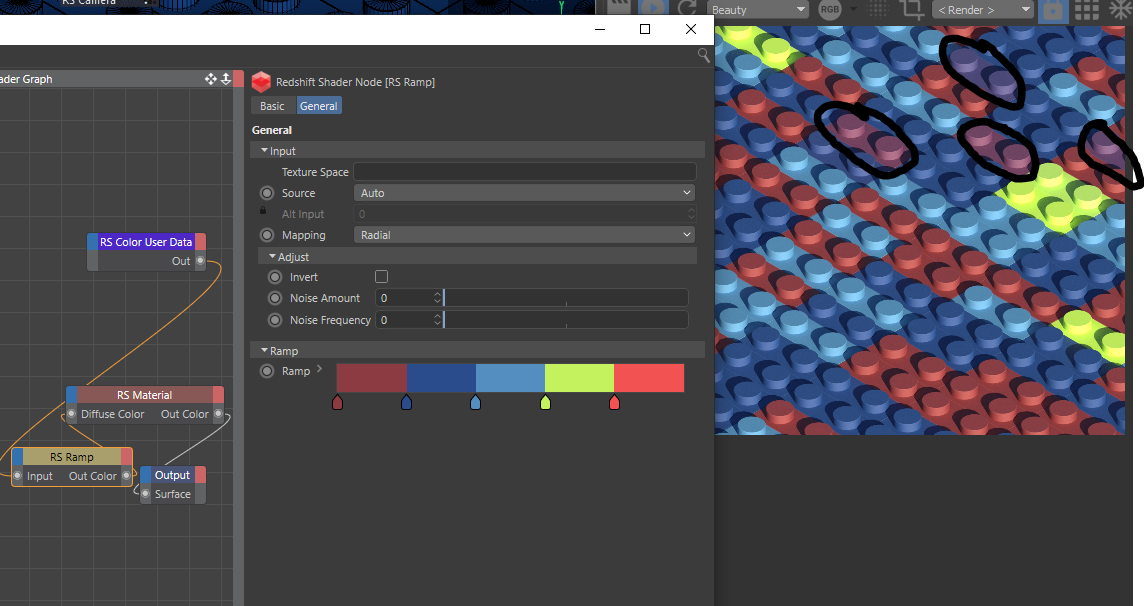Click the Out Color port on RS Material
The width and height of the screenshot is (1144, 606).
pyautogui.click(x=218, y=414)
